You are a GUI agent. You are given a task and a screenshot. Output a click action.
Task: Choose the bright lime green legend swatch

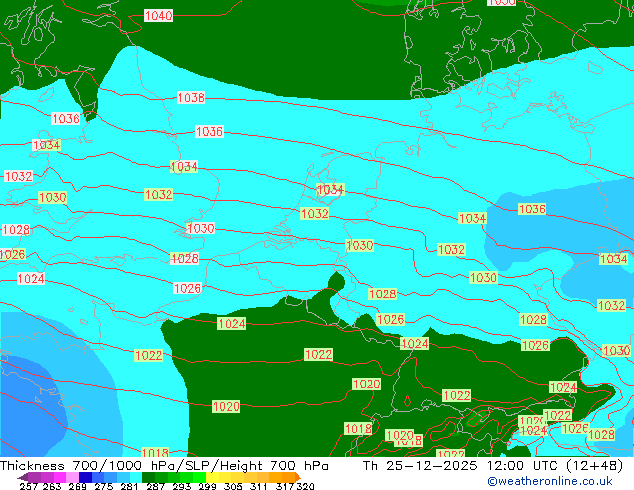(199, 477)
